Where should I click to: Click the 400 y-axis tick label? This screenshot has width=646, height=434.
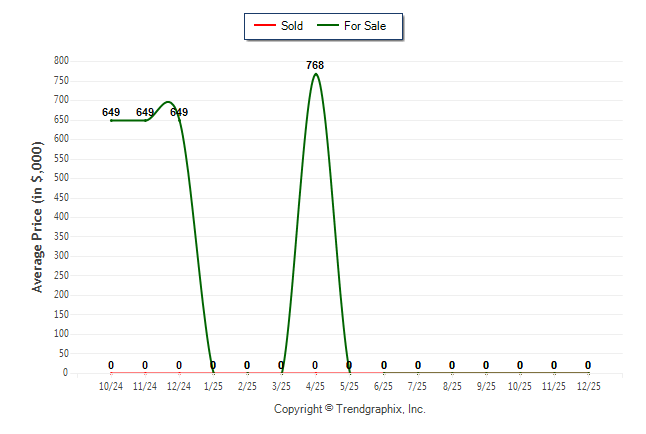60,217
